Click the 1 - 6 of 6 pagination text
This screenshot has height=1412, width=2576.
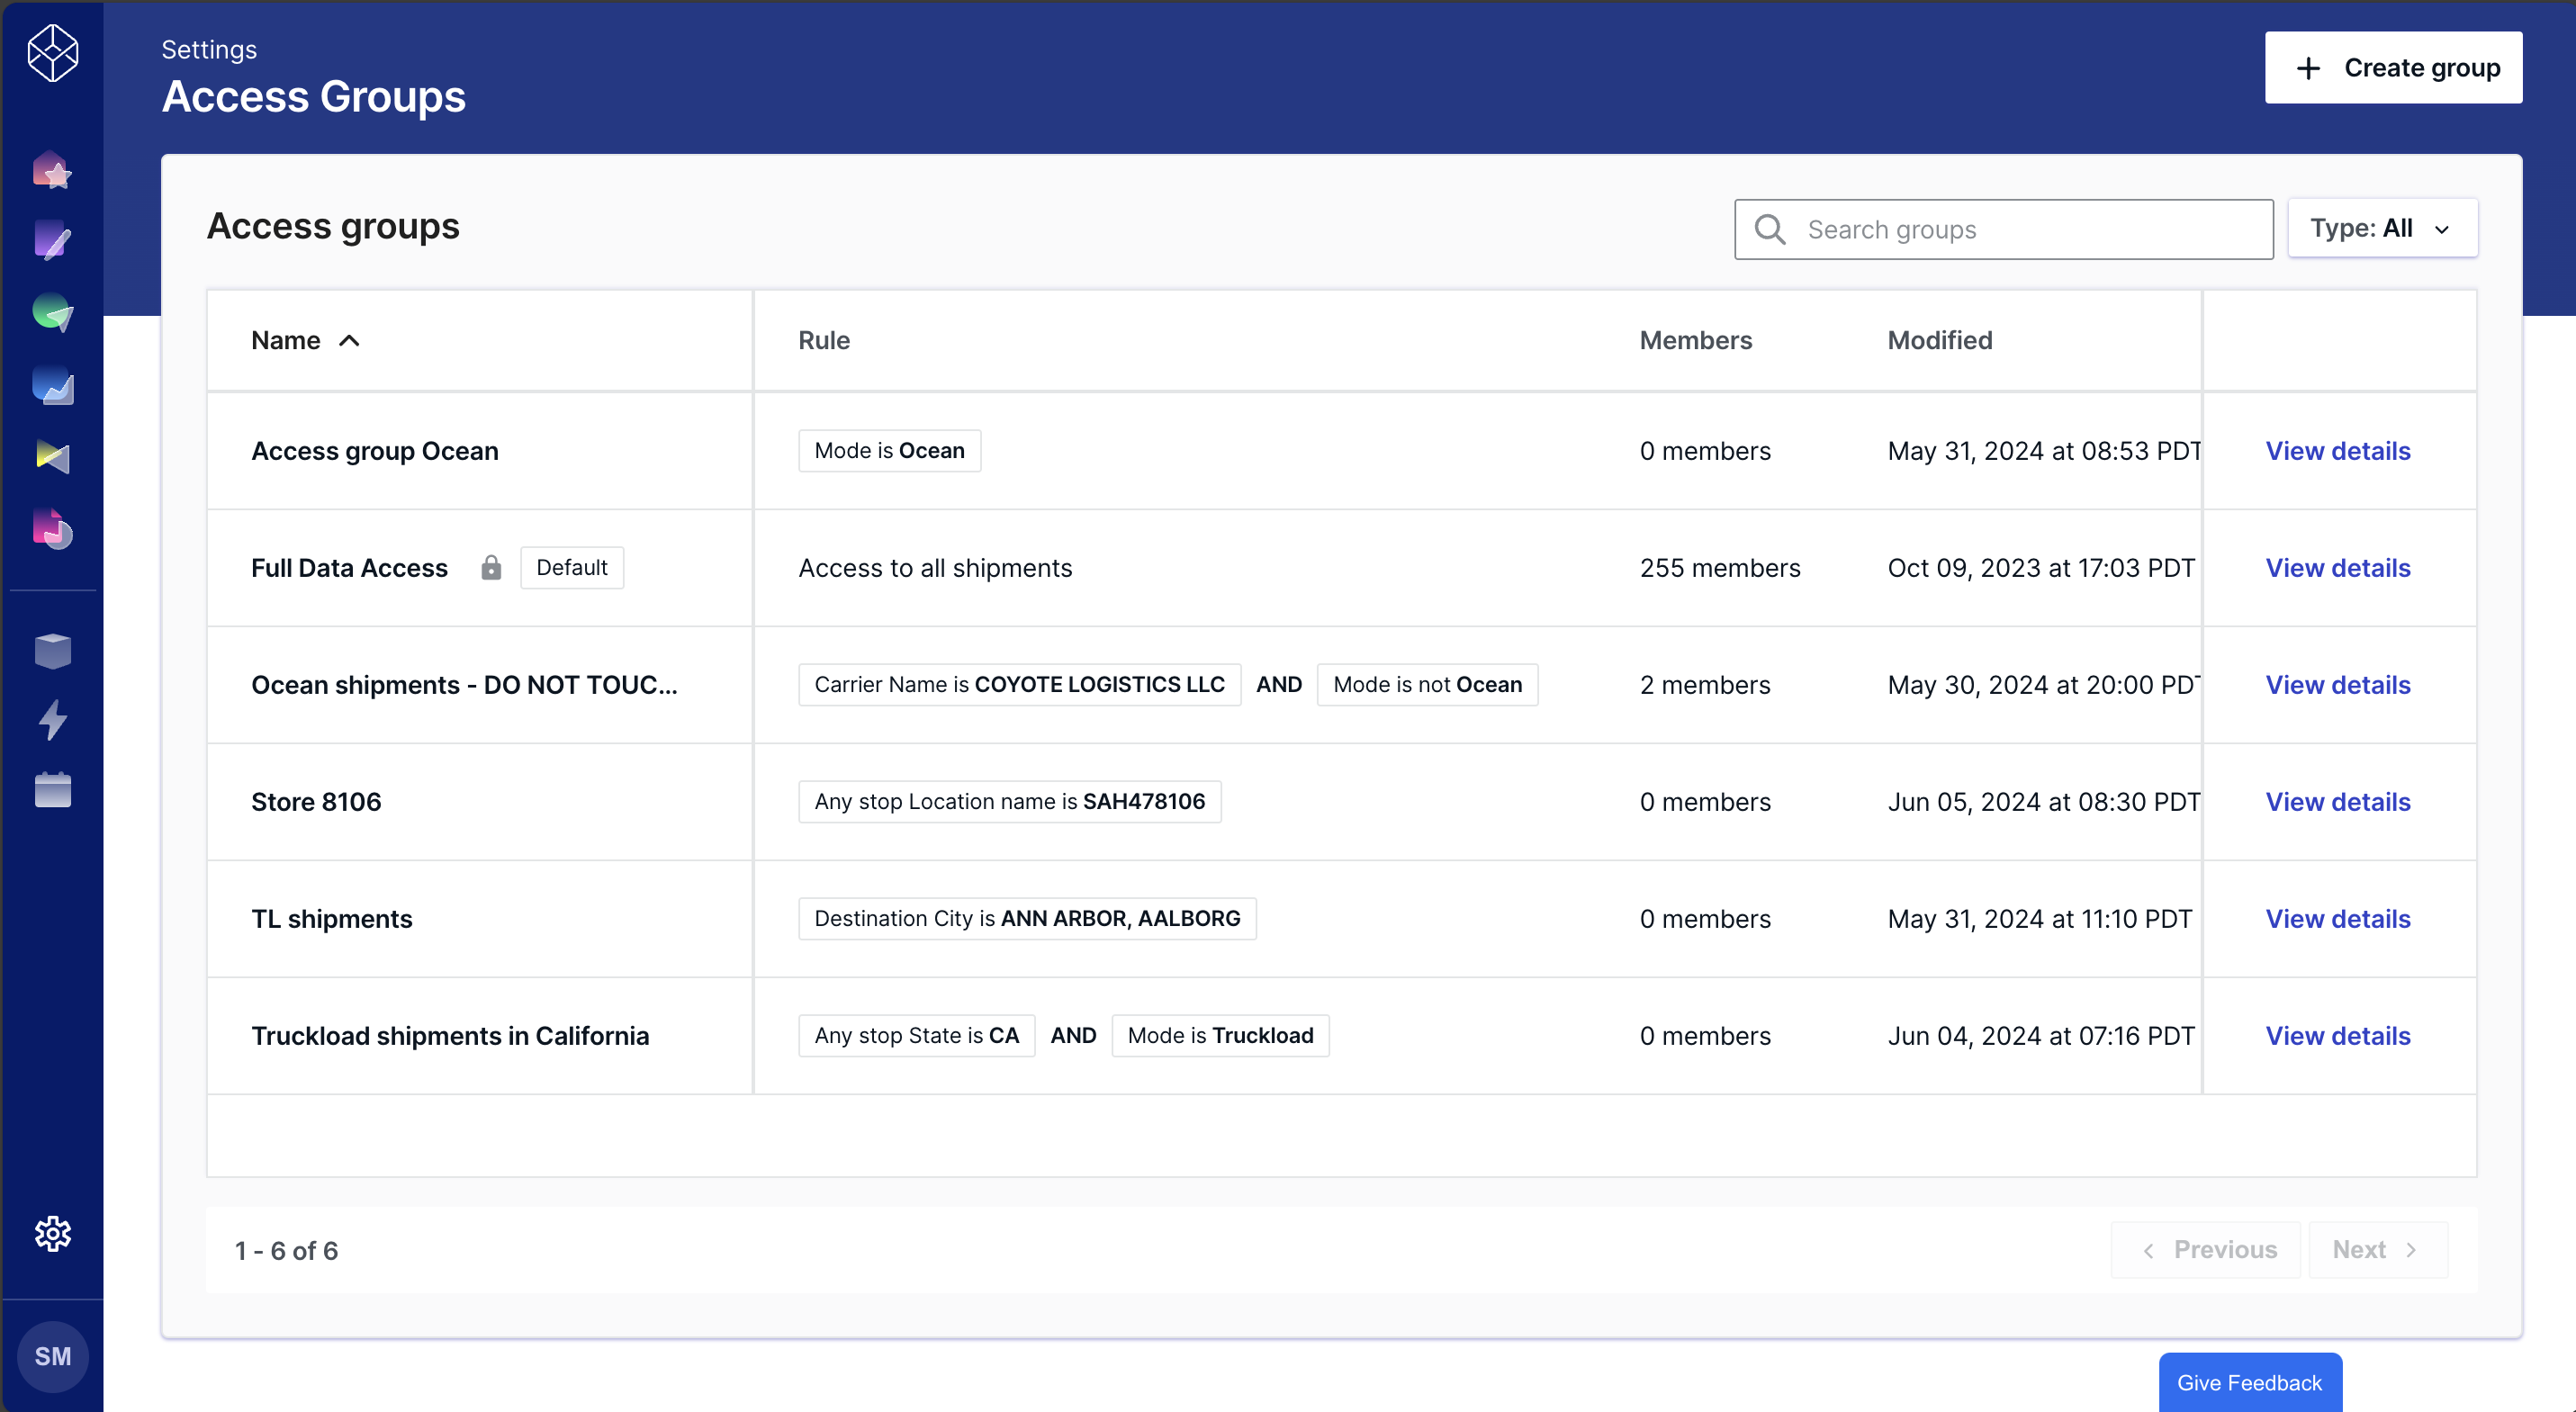286,1251
